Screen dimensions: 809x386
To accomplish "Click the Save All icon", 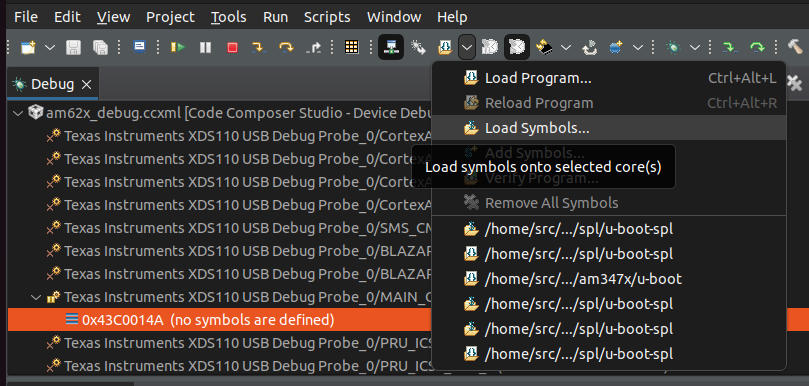I will point(100,48).
